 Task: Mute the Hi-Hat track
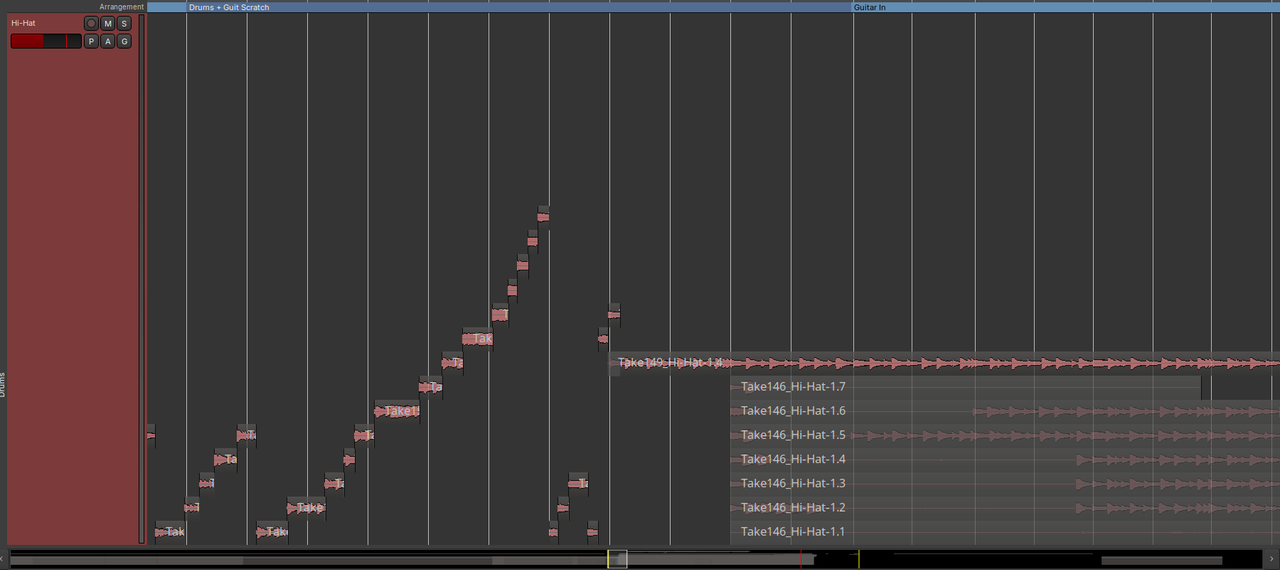click(x=108, y=24)
